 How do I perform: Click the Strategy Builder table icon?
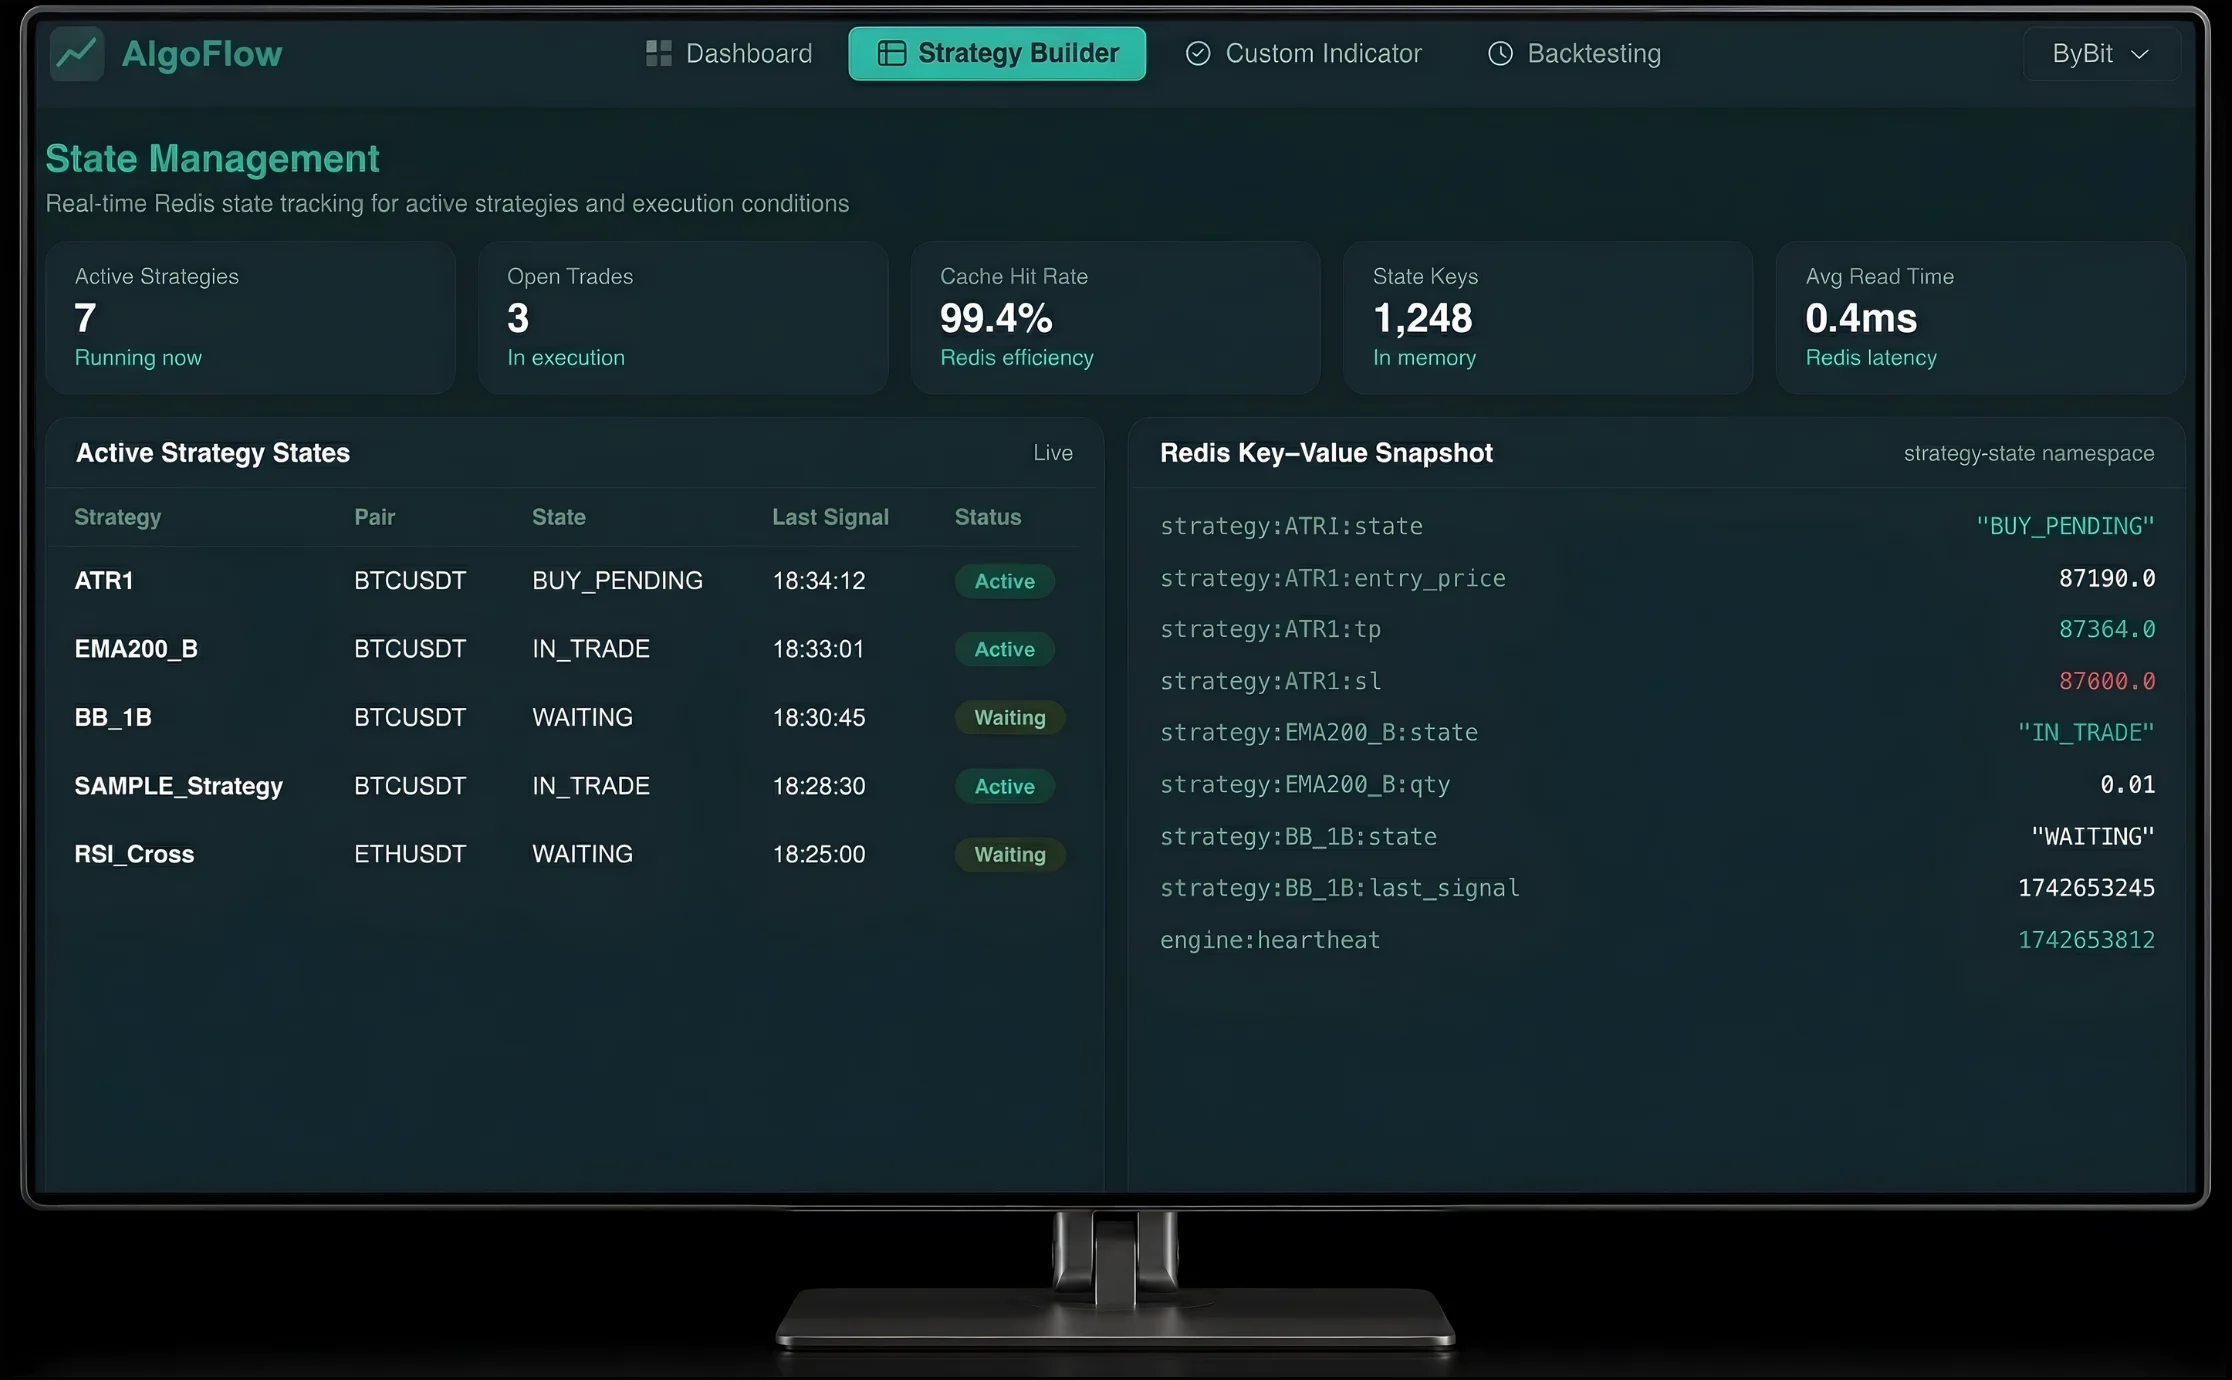(x=891, y=53)
